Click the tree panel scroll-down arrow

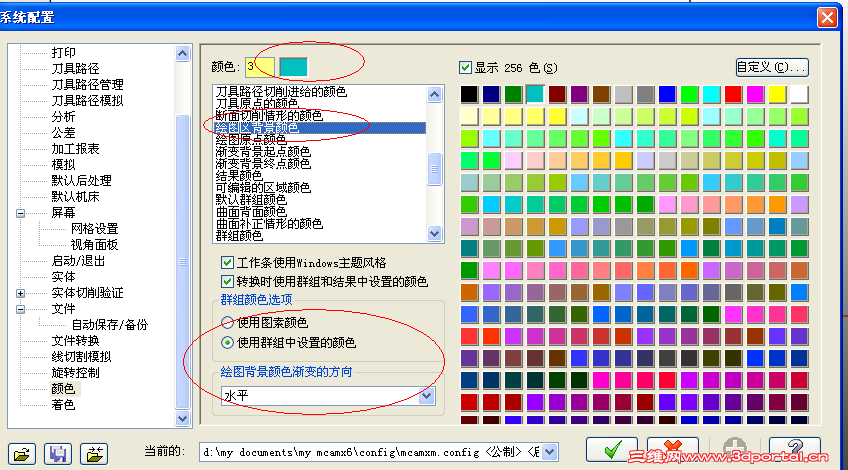click(x=182, y=418)
